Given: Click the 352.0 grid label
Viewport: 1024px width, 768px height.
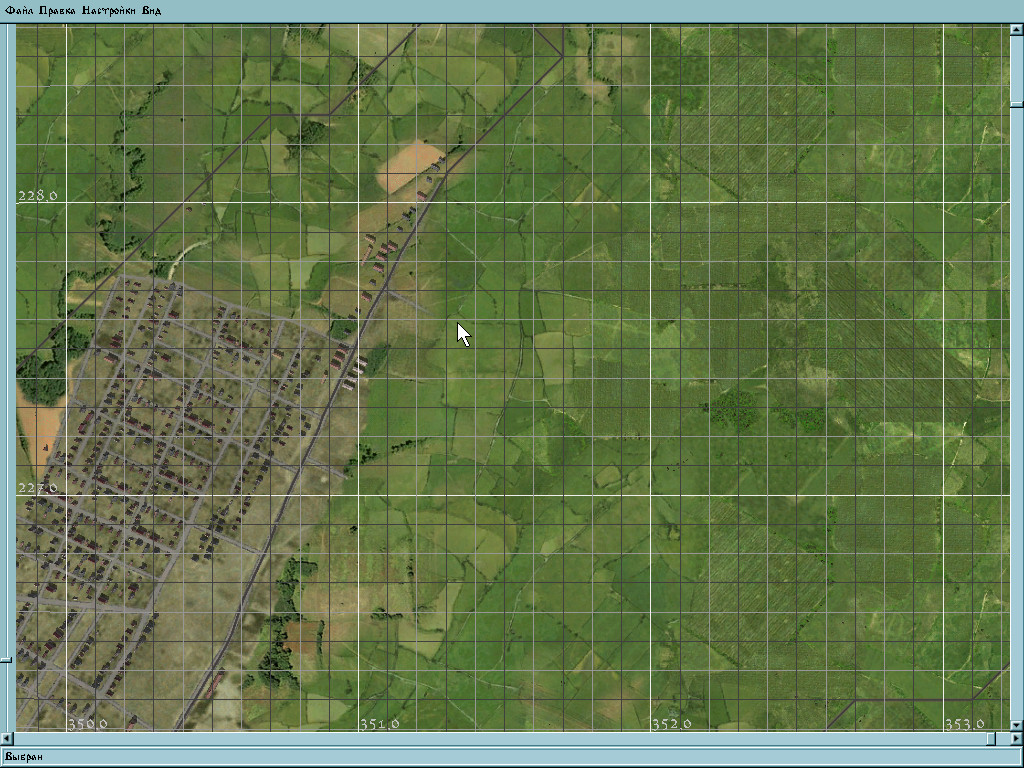Looking at the screenshot, I should coord(671,724).
